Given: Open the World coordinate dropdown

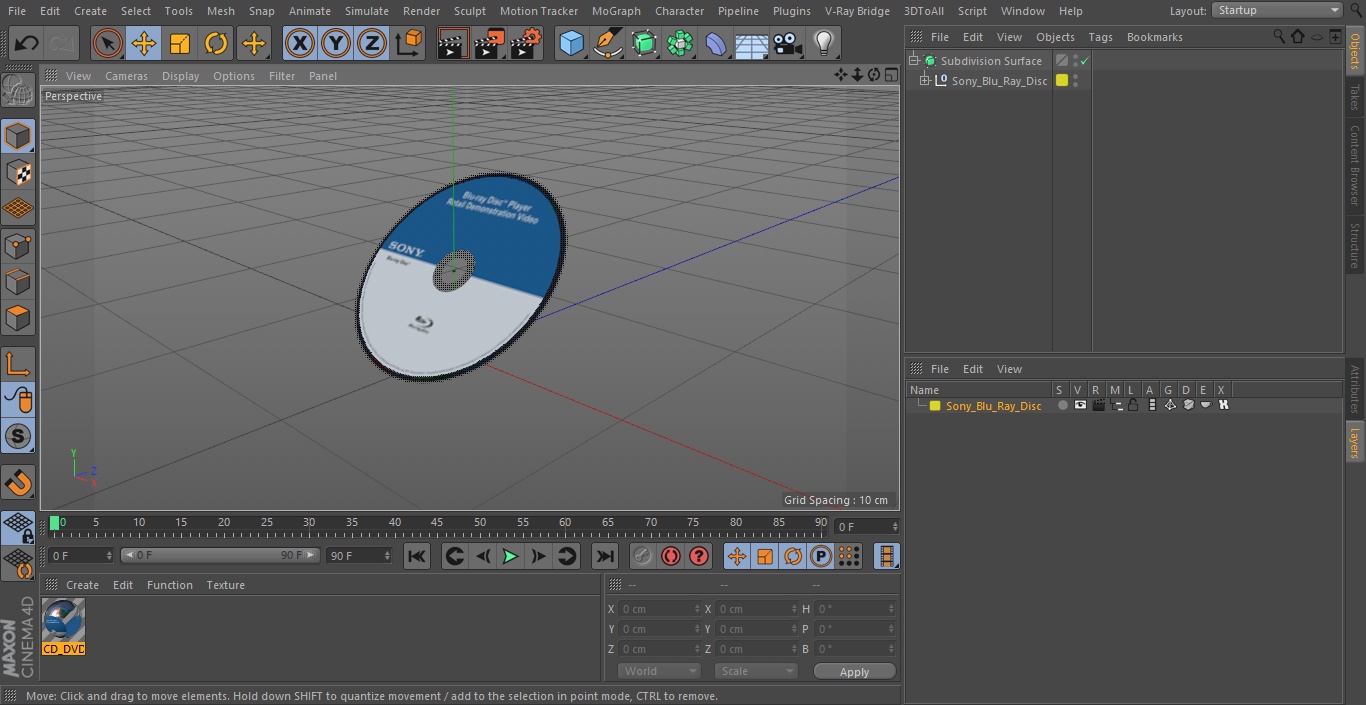Looking at the screenshot, I should [659, 671].
